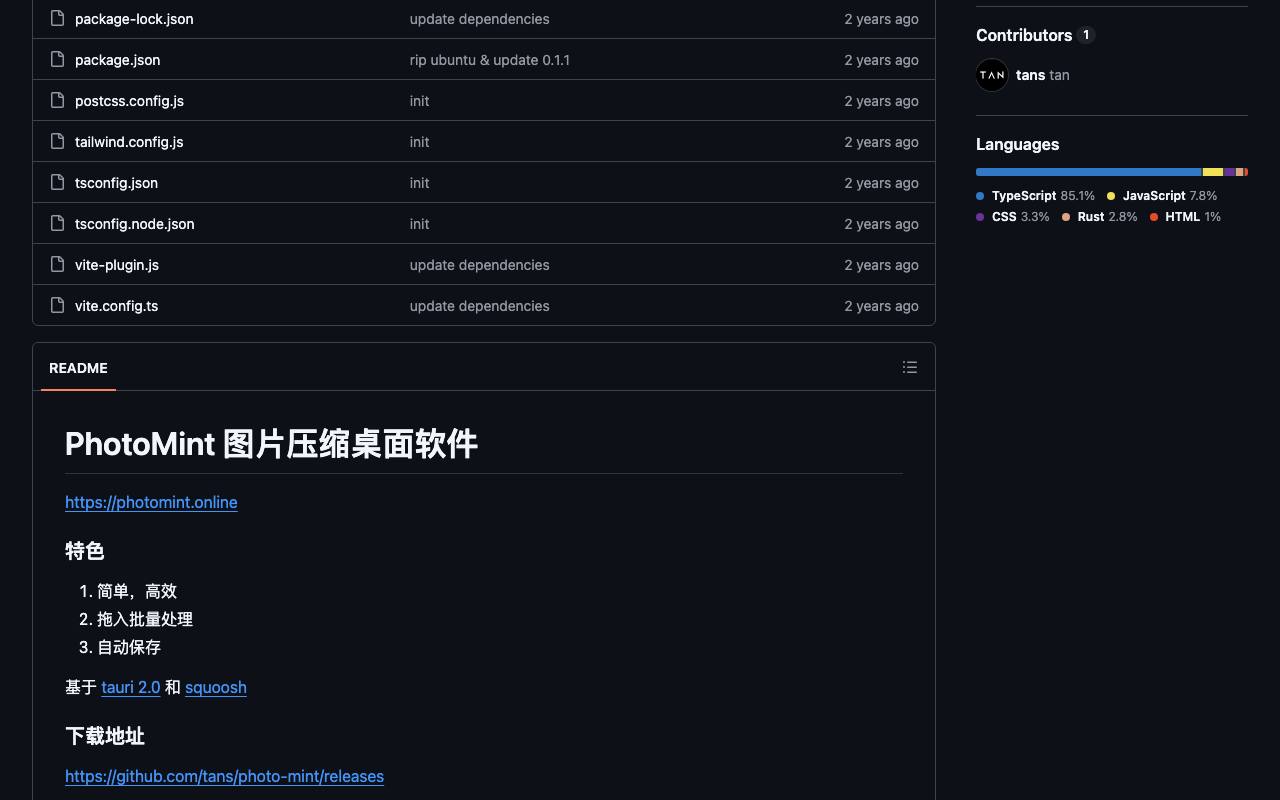Click the file icon beside package-lock.json

(x=57, y=18)
